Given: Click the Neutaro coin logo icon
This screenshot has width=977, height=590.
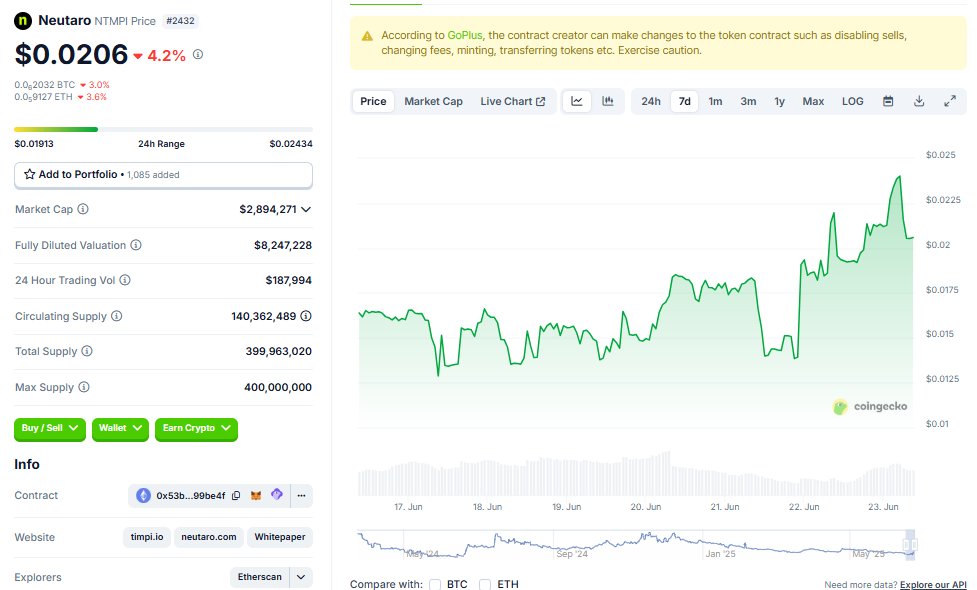Looking at the screenshot, I should (x=23, y=21).
